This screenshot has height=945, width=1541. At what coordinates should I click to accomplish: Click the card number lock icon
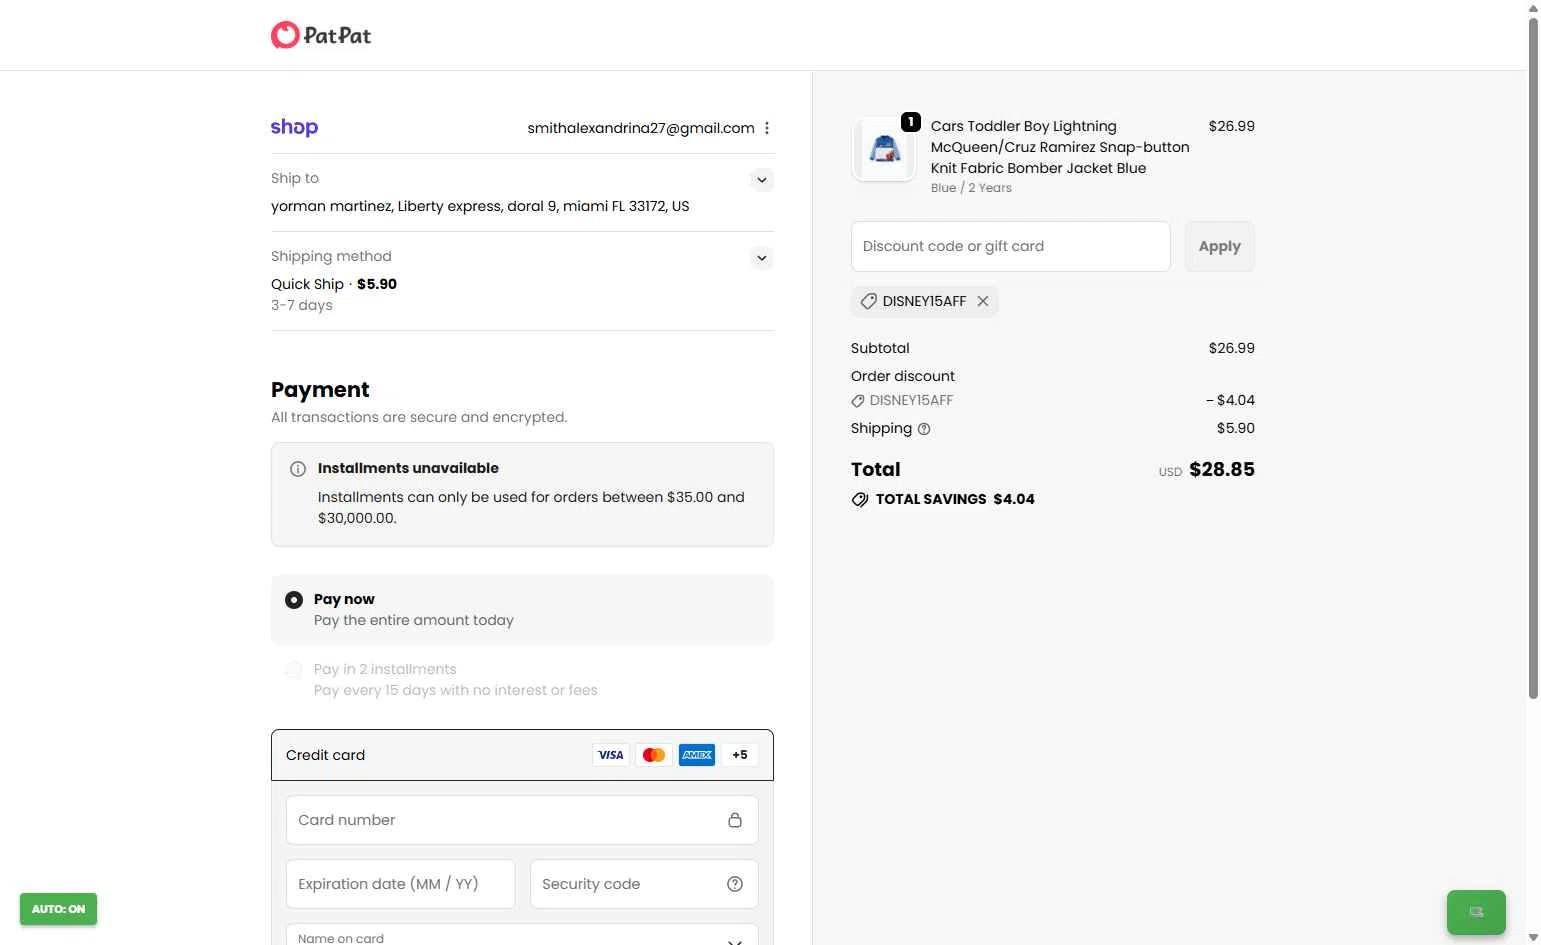tap(735, 820)
